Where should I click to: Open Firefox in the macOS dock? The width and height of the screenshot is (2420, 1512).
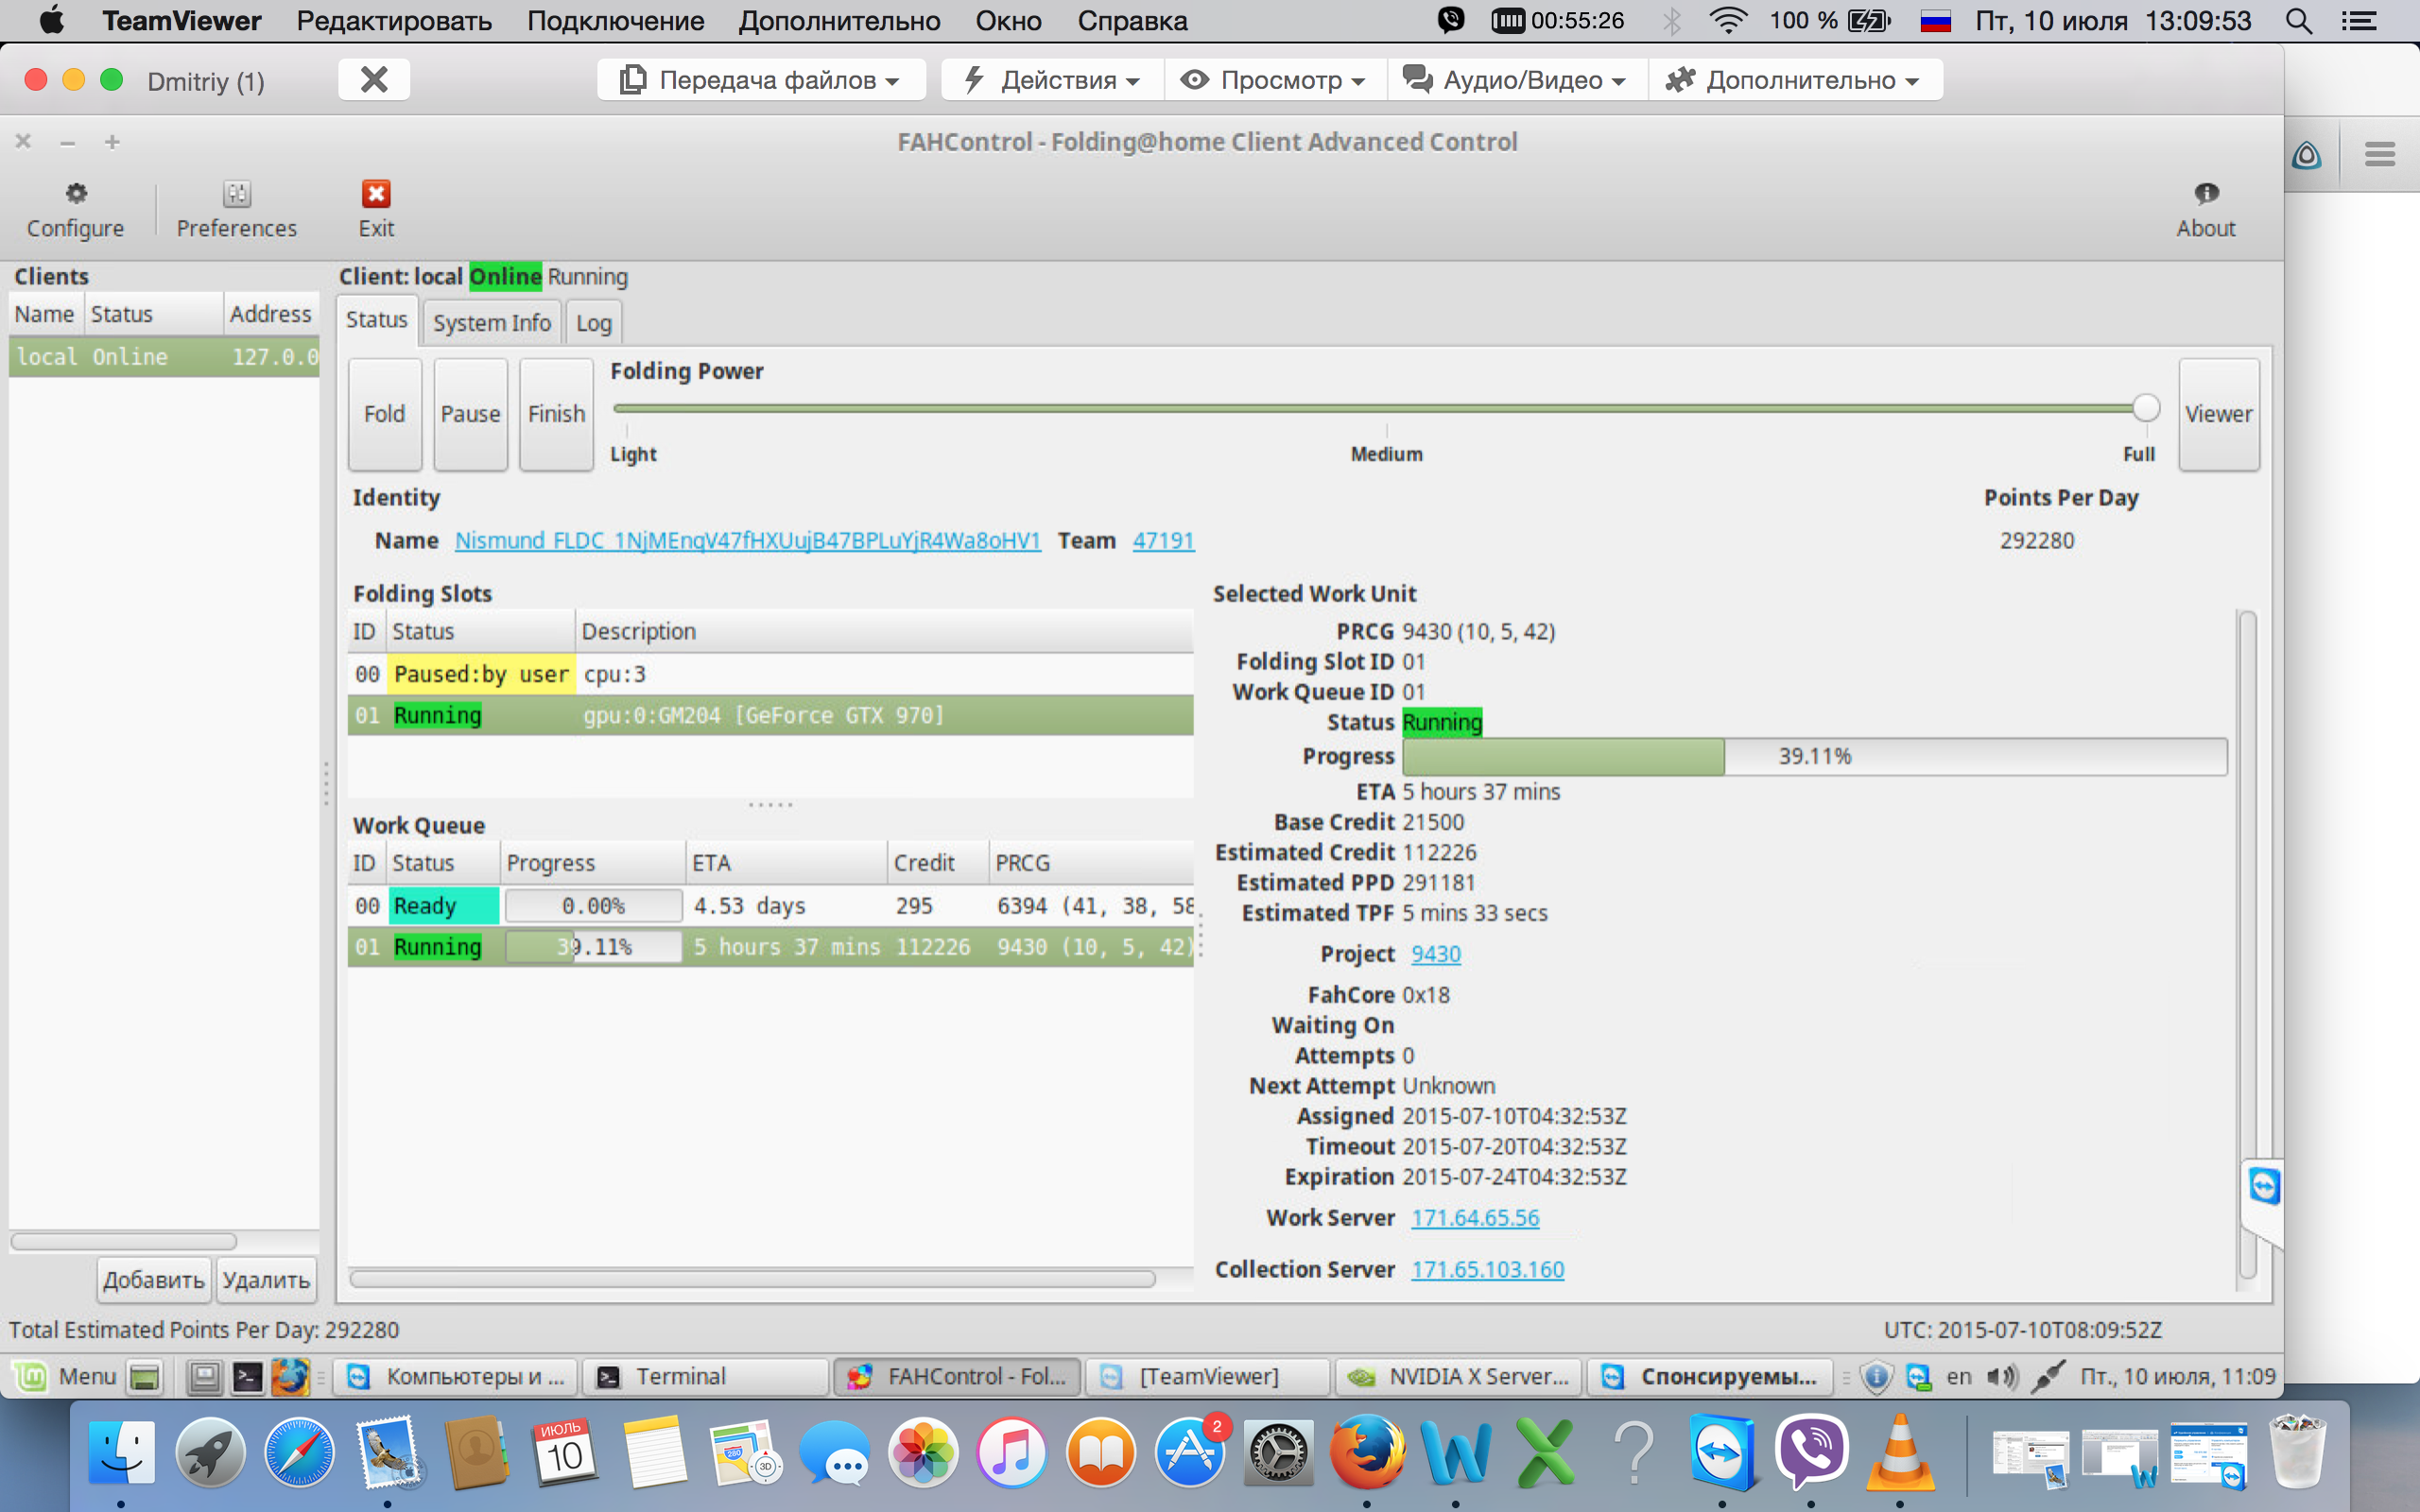pos(1366,1451)
